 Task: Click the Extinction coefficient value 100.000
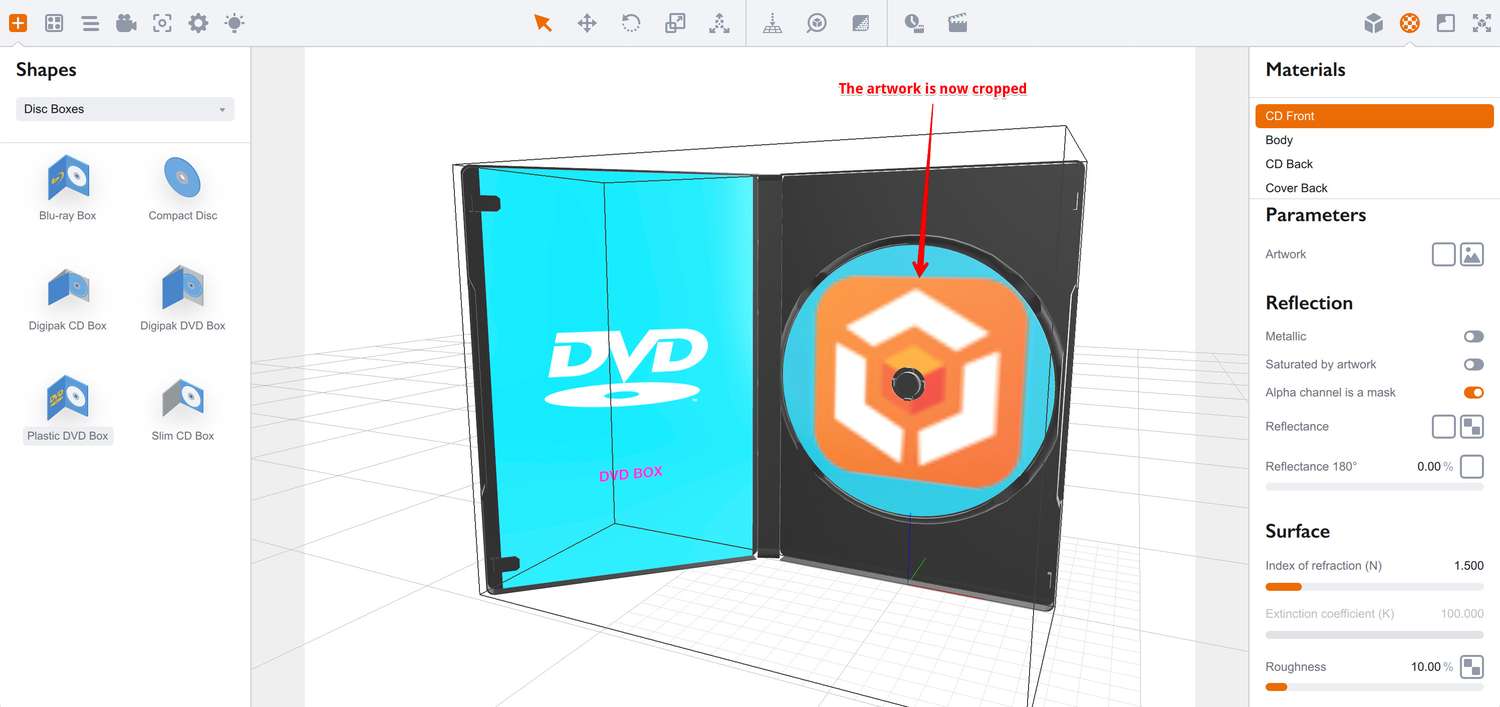pyautogui.click(x=1462, y=614)
